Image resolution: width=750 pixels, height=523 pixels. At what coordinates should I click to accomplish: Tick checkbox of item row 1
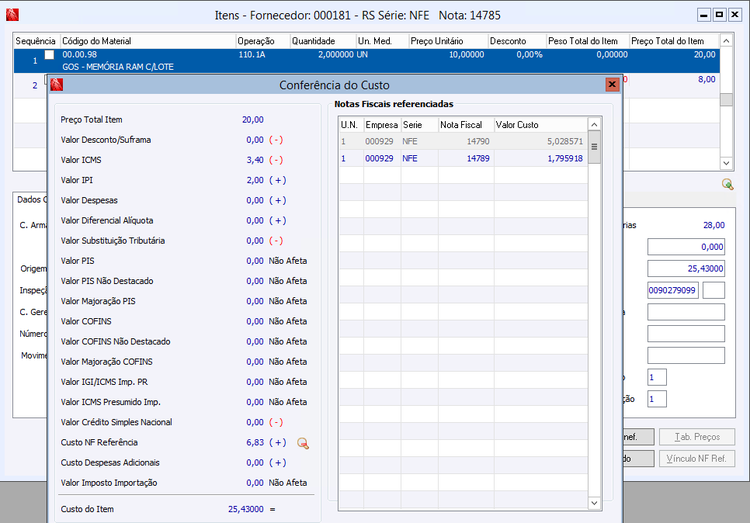coord(49,55)
